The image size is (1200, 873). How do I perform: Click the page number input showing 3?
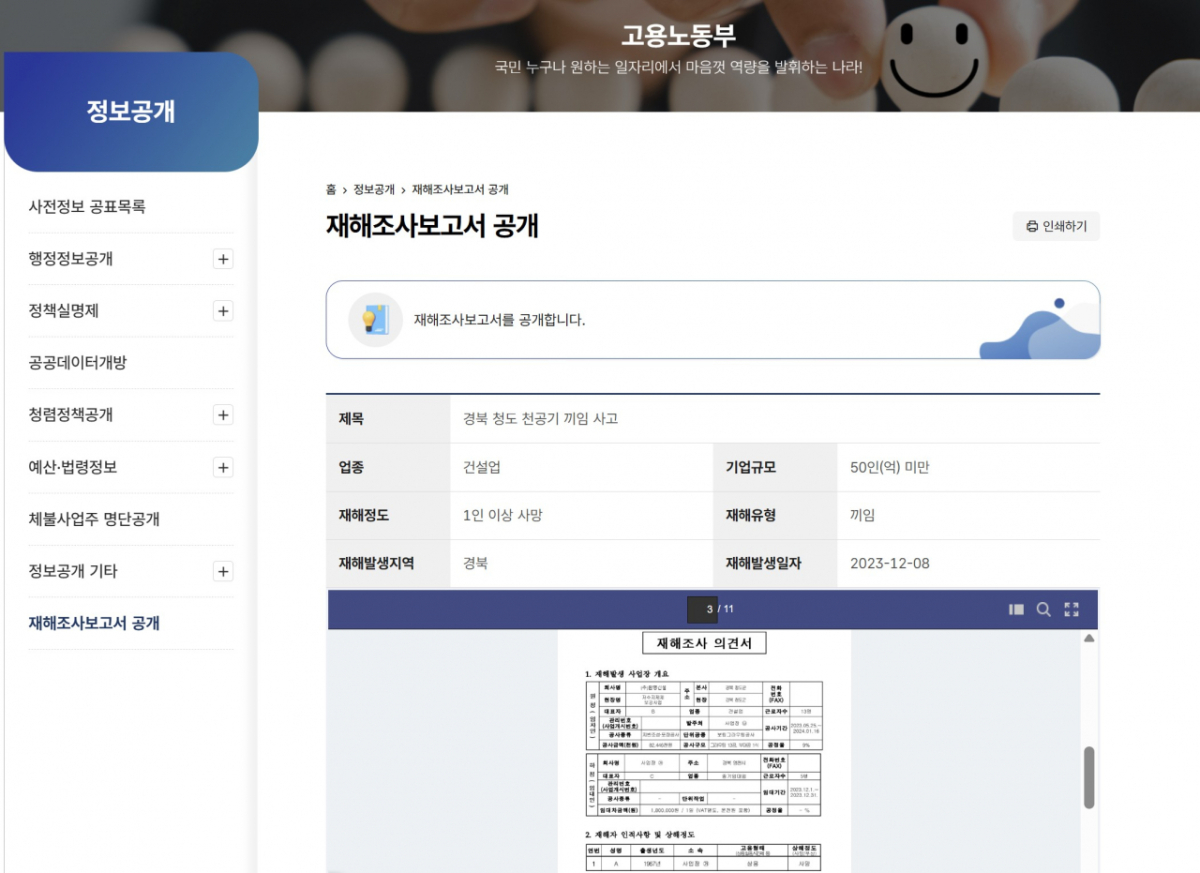[702, 609]
